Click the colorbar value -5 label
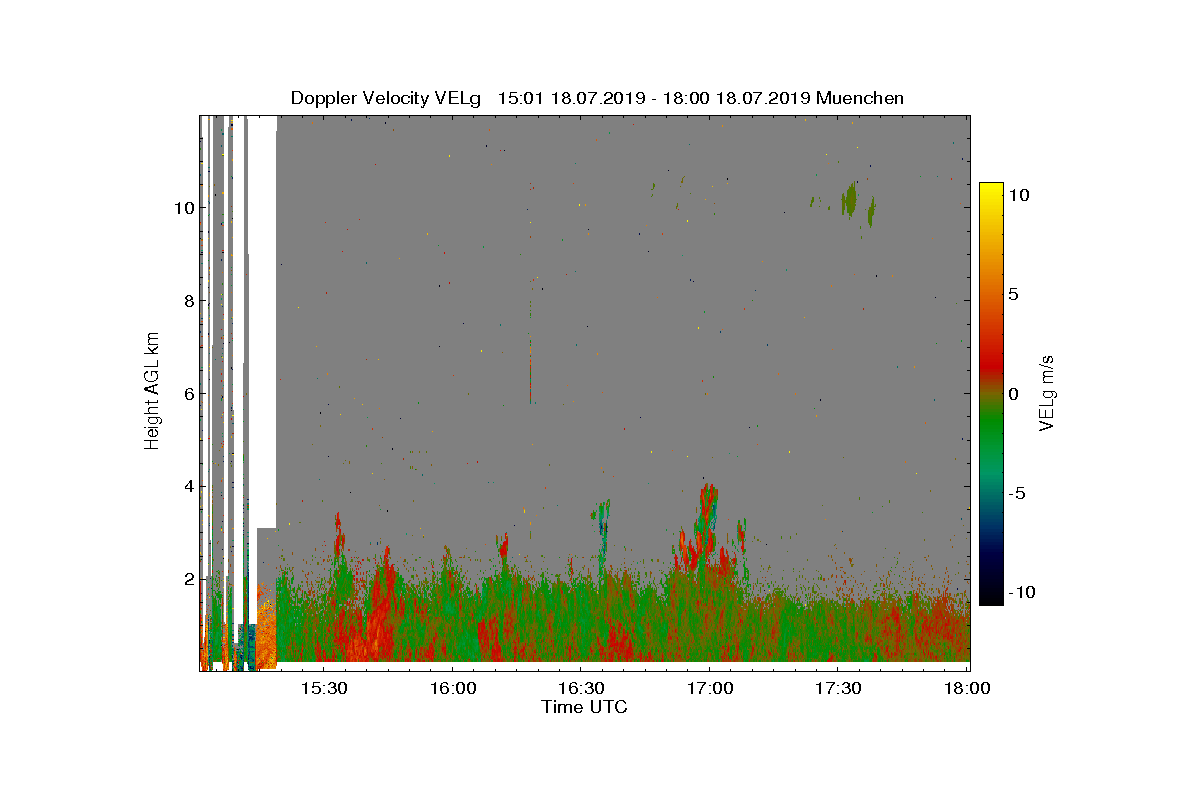The image size is (1200, 800). coord(1019,493)
